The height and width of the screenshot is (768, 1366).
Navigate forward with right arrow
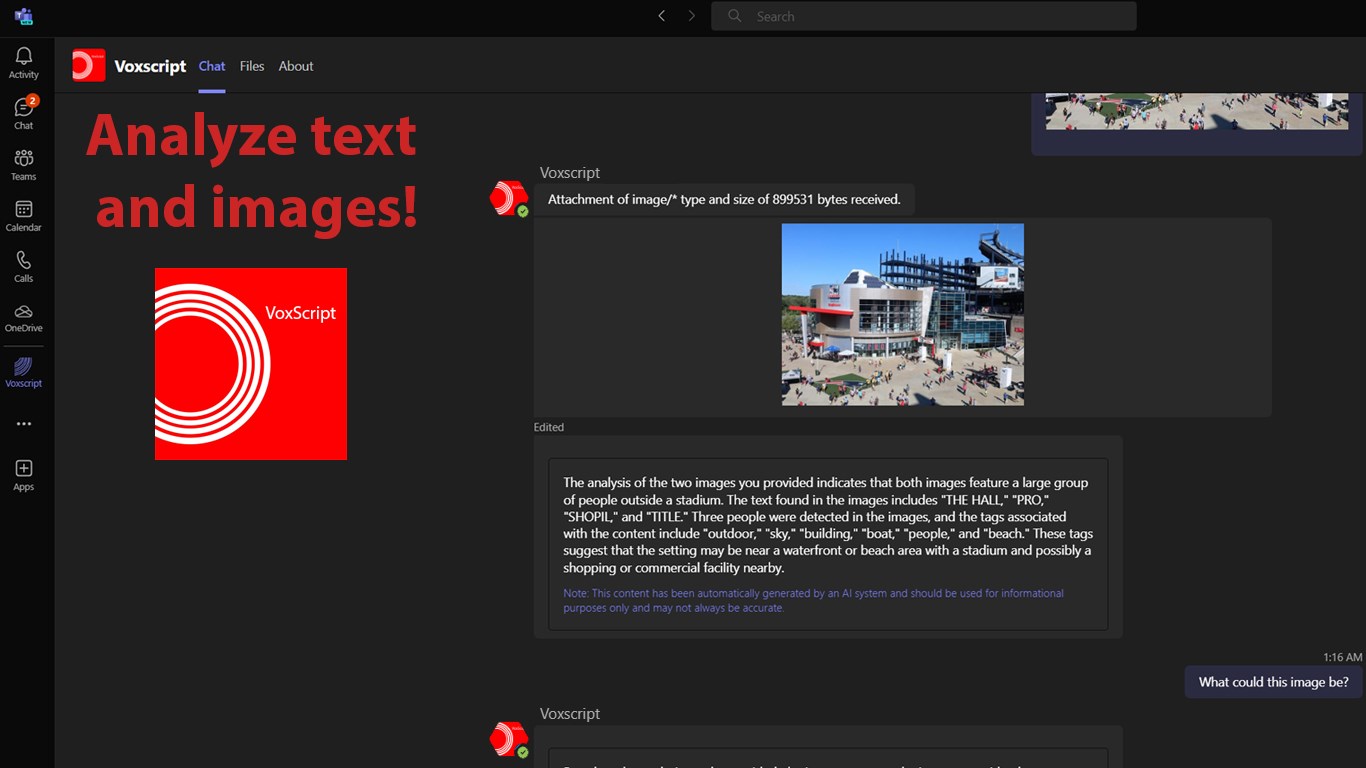(691, 16)
